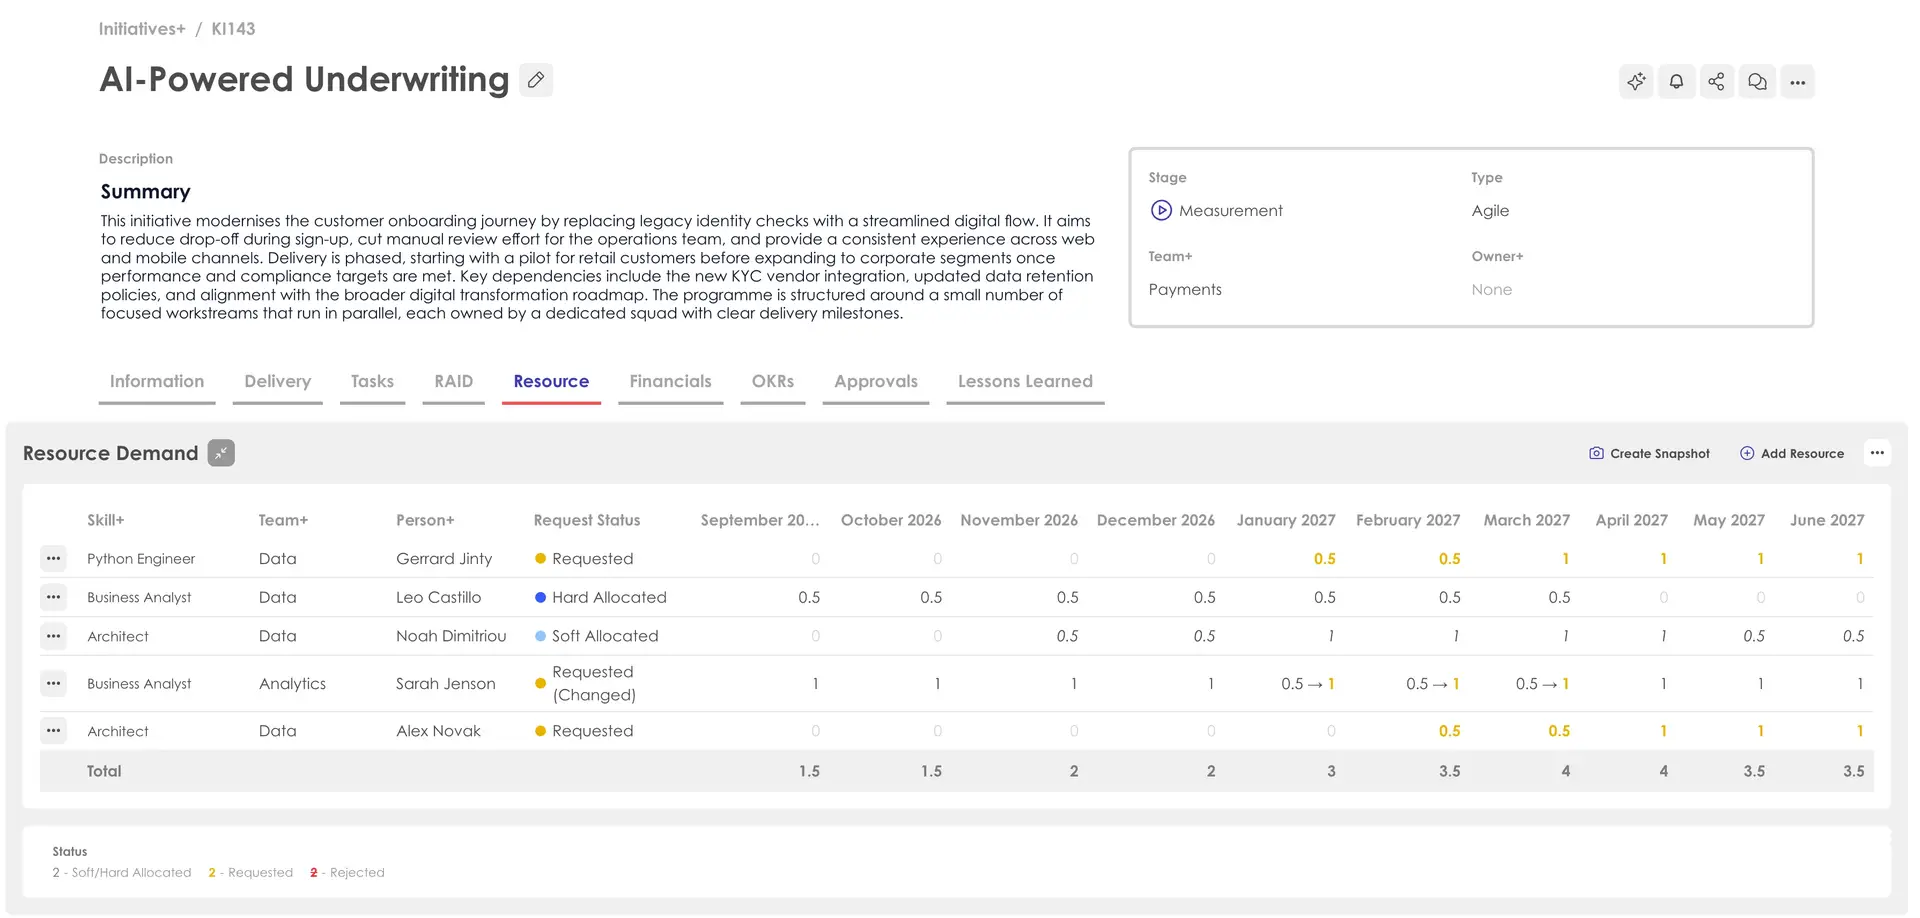Image resolution: width=1920 pixels, height=918 pixels.
Task: Click the Summary description heading
Action: tap(145, 192)
